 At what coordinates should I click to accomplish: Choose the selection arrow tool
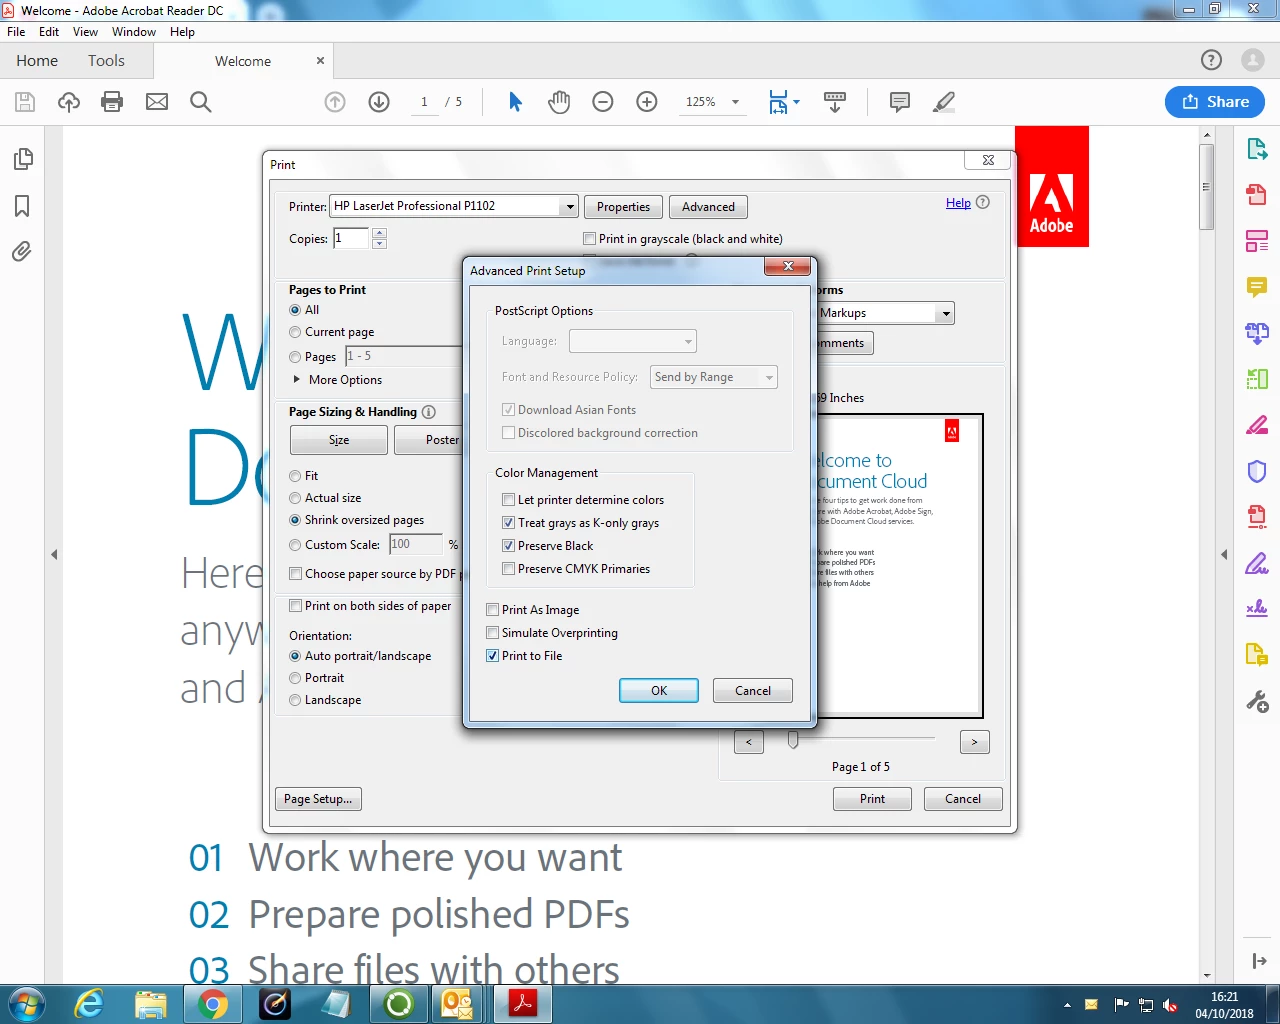515,102
